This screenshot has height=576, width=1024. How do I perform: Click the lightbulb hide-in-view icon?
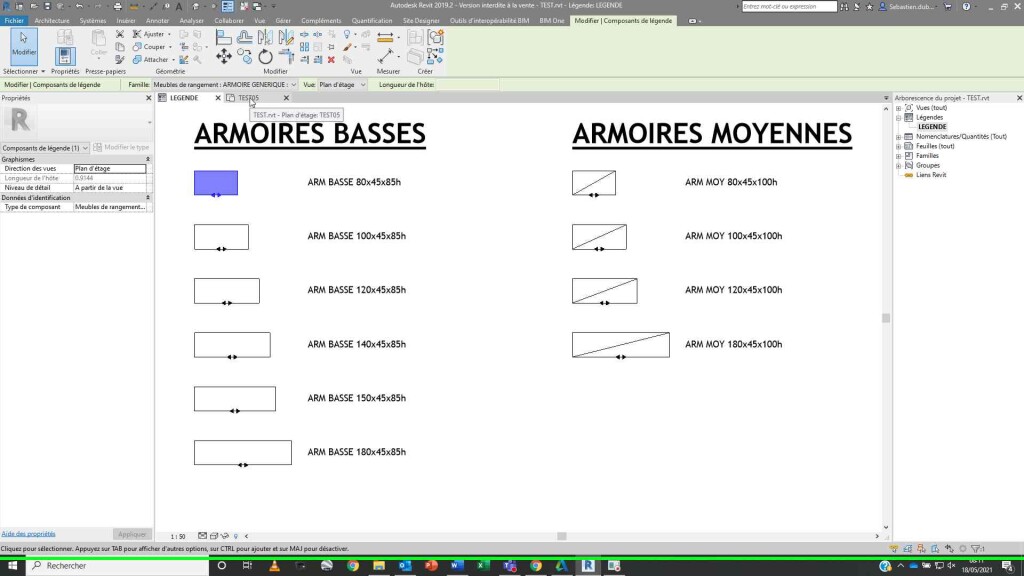(x=347, y=34)
